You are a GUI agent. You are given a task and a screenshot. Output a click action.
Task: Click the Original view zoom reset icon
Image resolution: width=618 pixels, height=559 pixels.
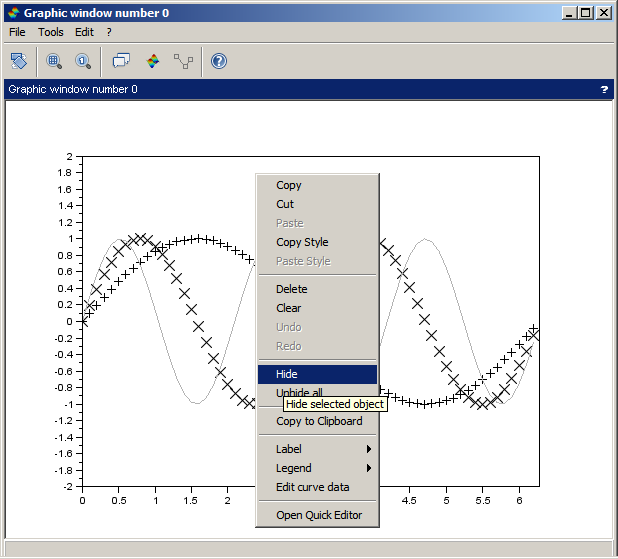(83, 61)
